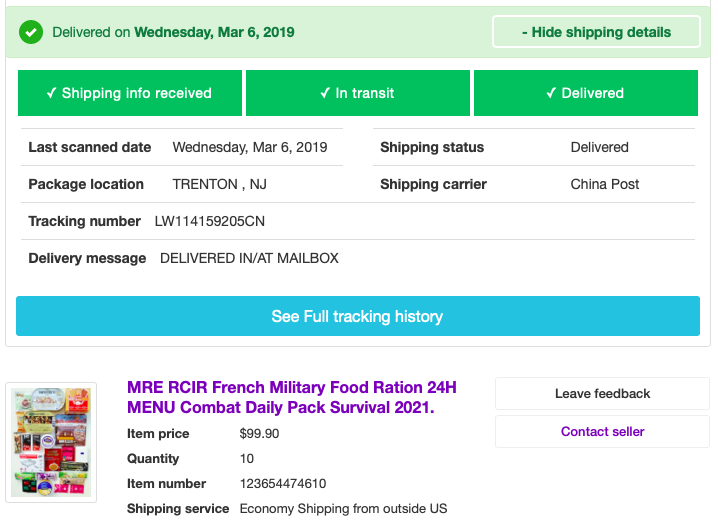This screenshot has width=718, height=532.
Task: Click the item number 123654474610
Action: [x=283, y=484]
